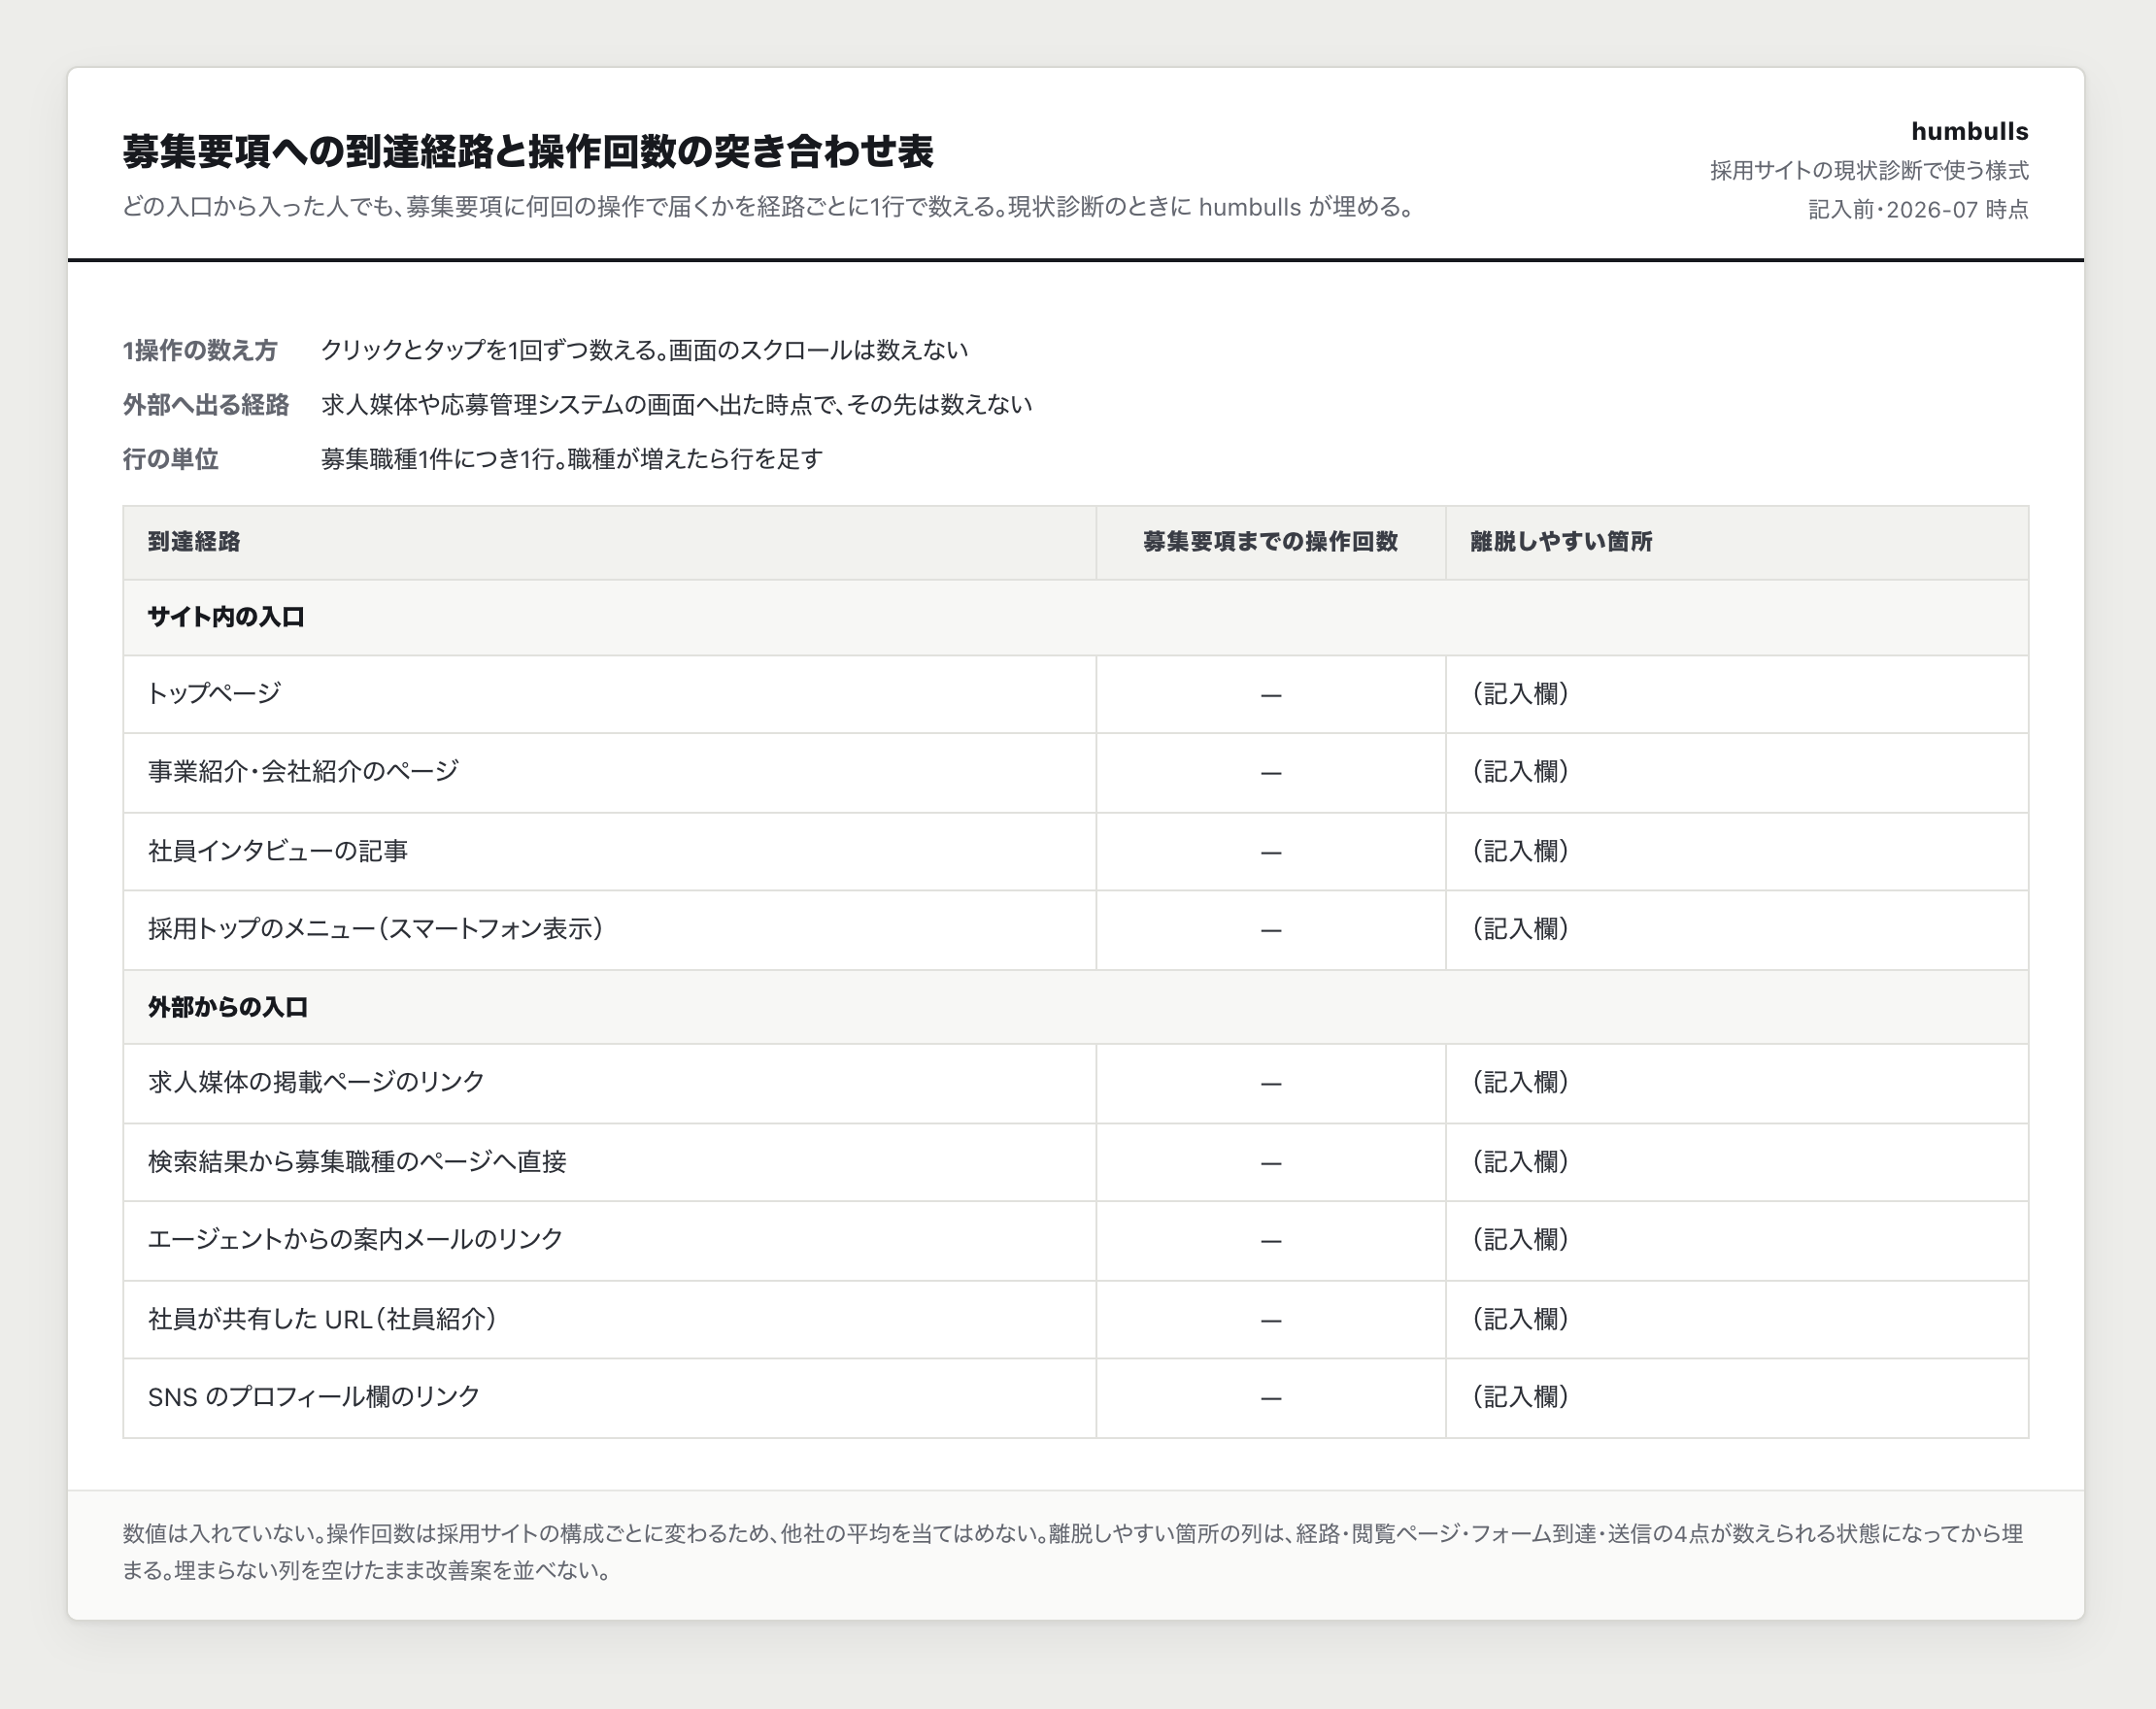The width and height of the screenshot is (2156, 1709).
Task: Click the row label トップページ
Action: pos(214,693)
